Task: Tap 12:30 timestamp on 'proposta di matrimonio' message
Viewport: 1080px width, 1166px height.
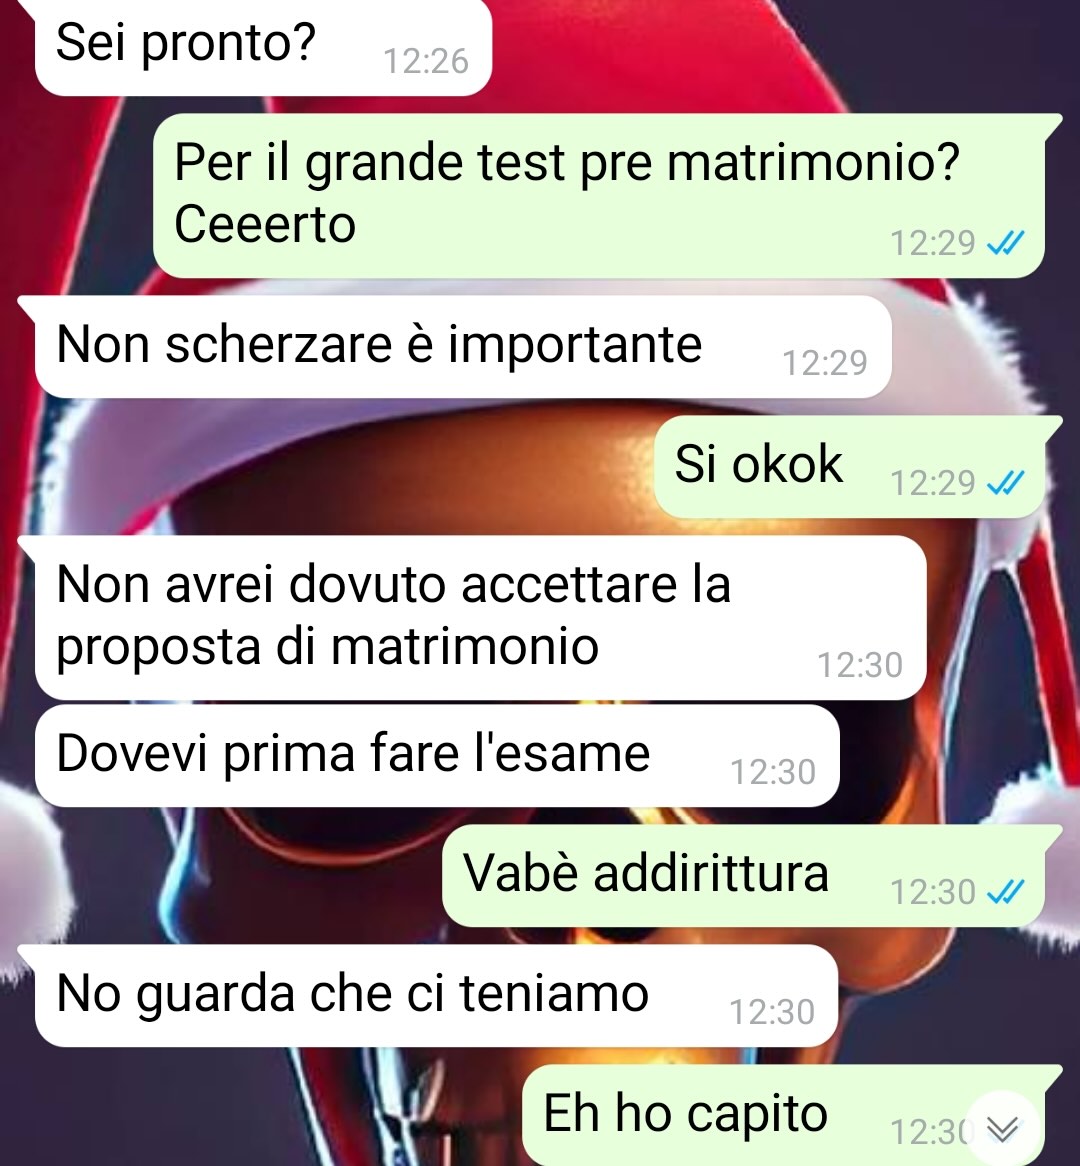Action: tap(860, 665)
